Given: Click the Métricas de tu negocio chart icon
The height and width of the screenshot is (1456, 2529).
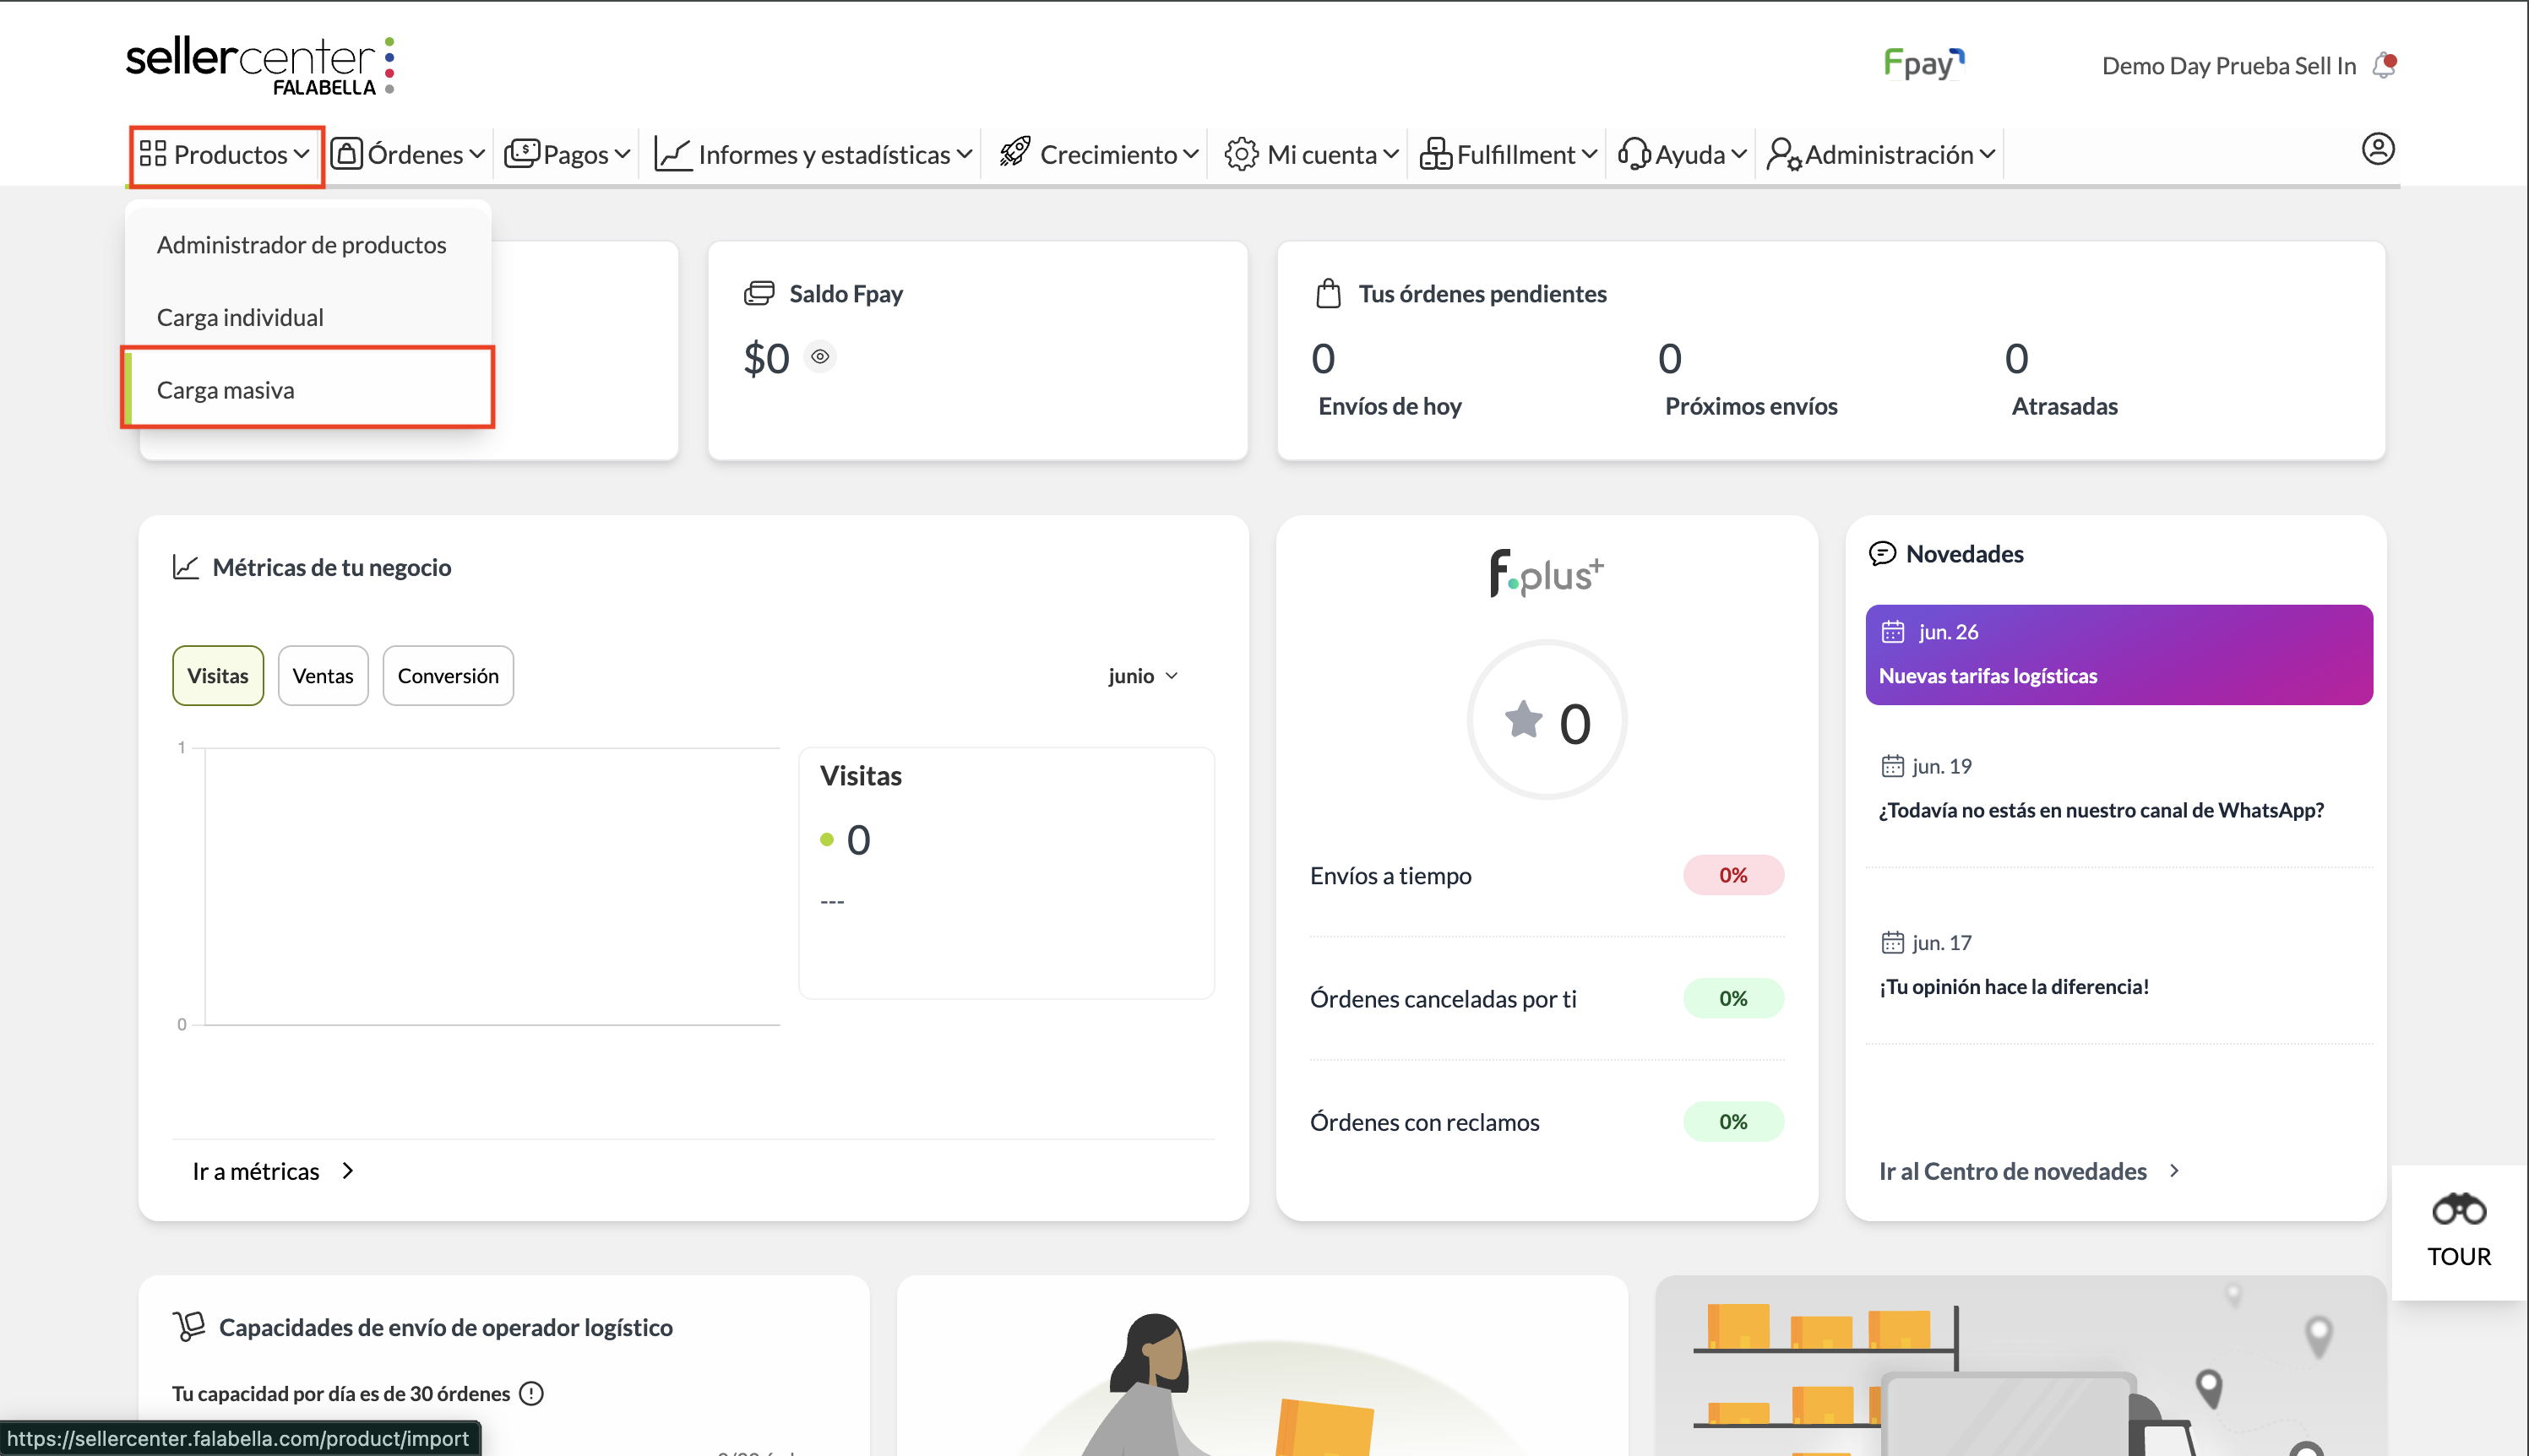Looking at the screenshot, I should (186, 567).
